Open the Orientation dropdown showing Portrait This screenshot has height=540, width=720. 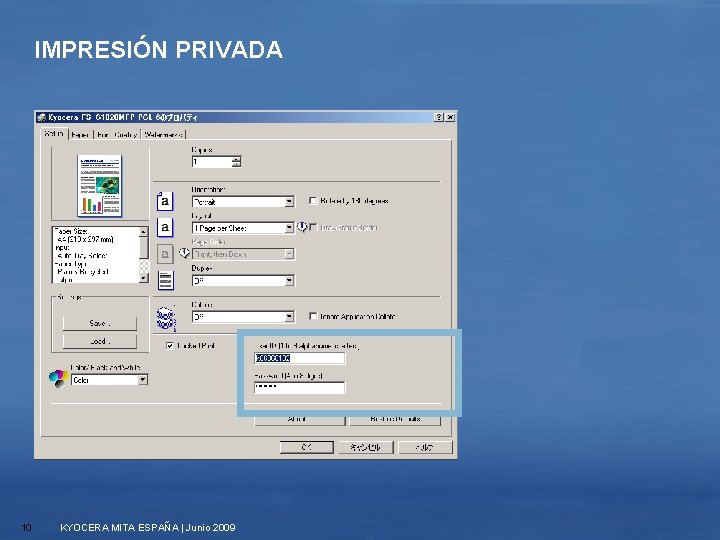click(x=243, y=202)
